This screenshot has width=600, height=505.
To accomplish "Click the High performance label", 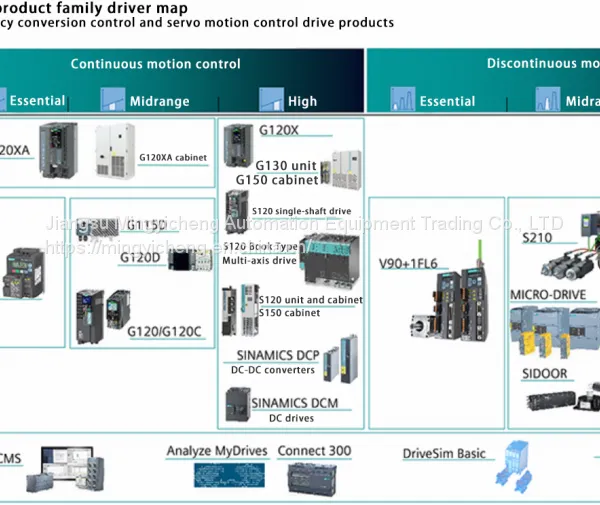I will pos(302,101).
